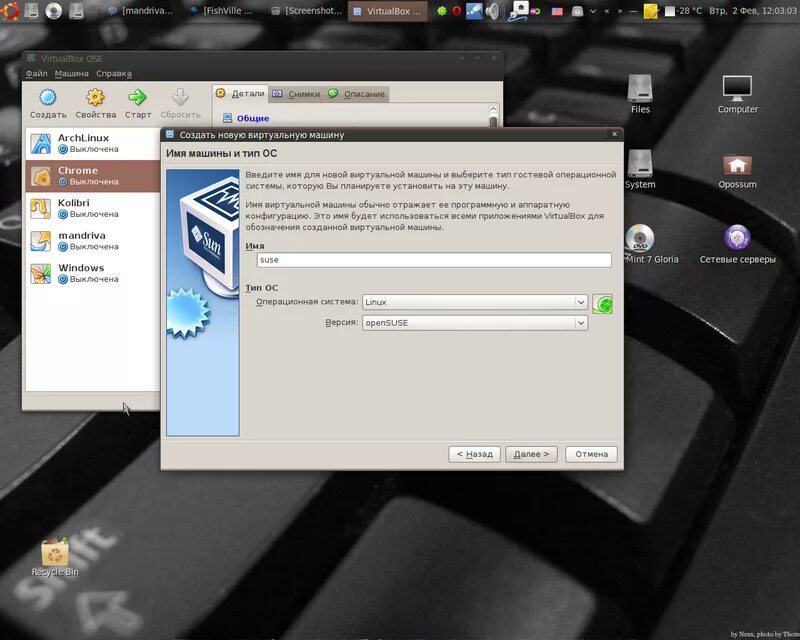The width and height of the screenshot is (800, 640).
Task: Click the volume speaker tray icon
Action: tap(492, 11)
